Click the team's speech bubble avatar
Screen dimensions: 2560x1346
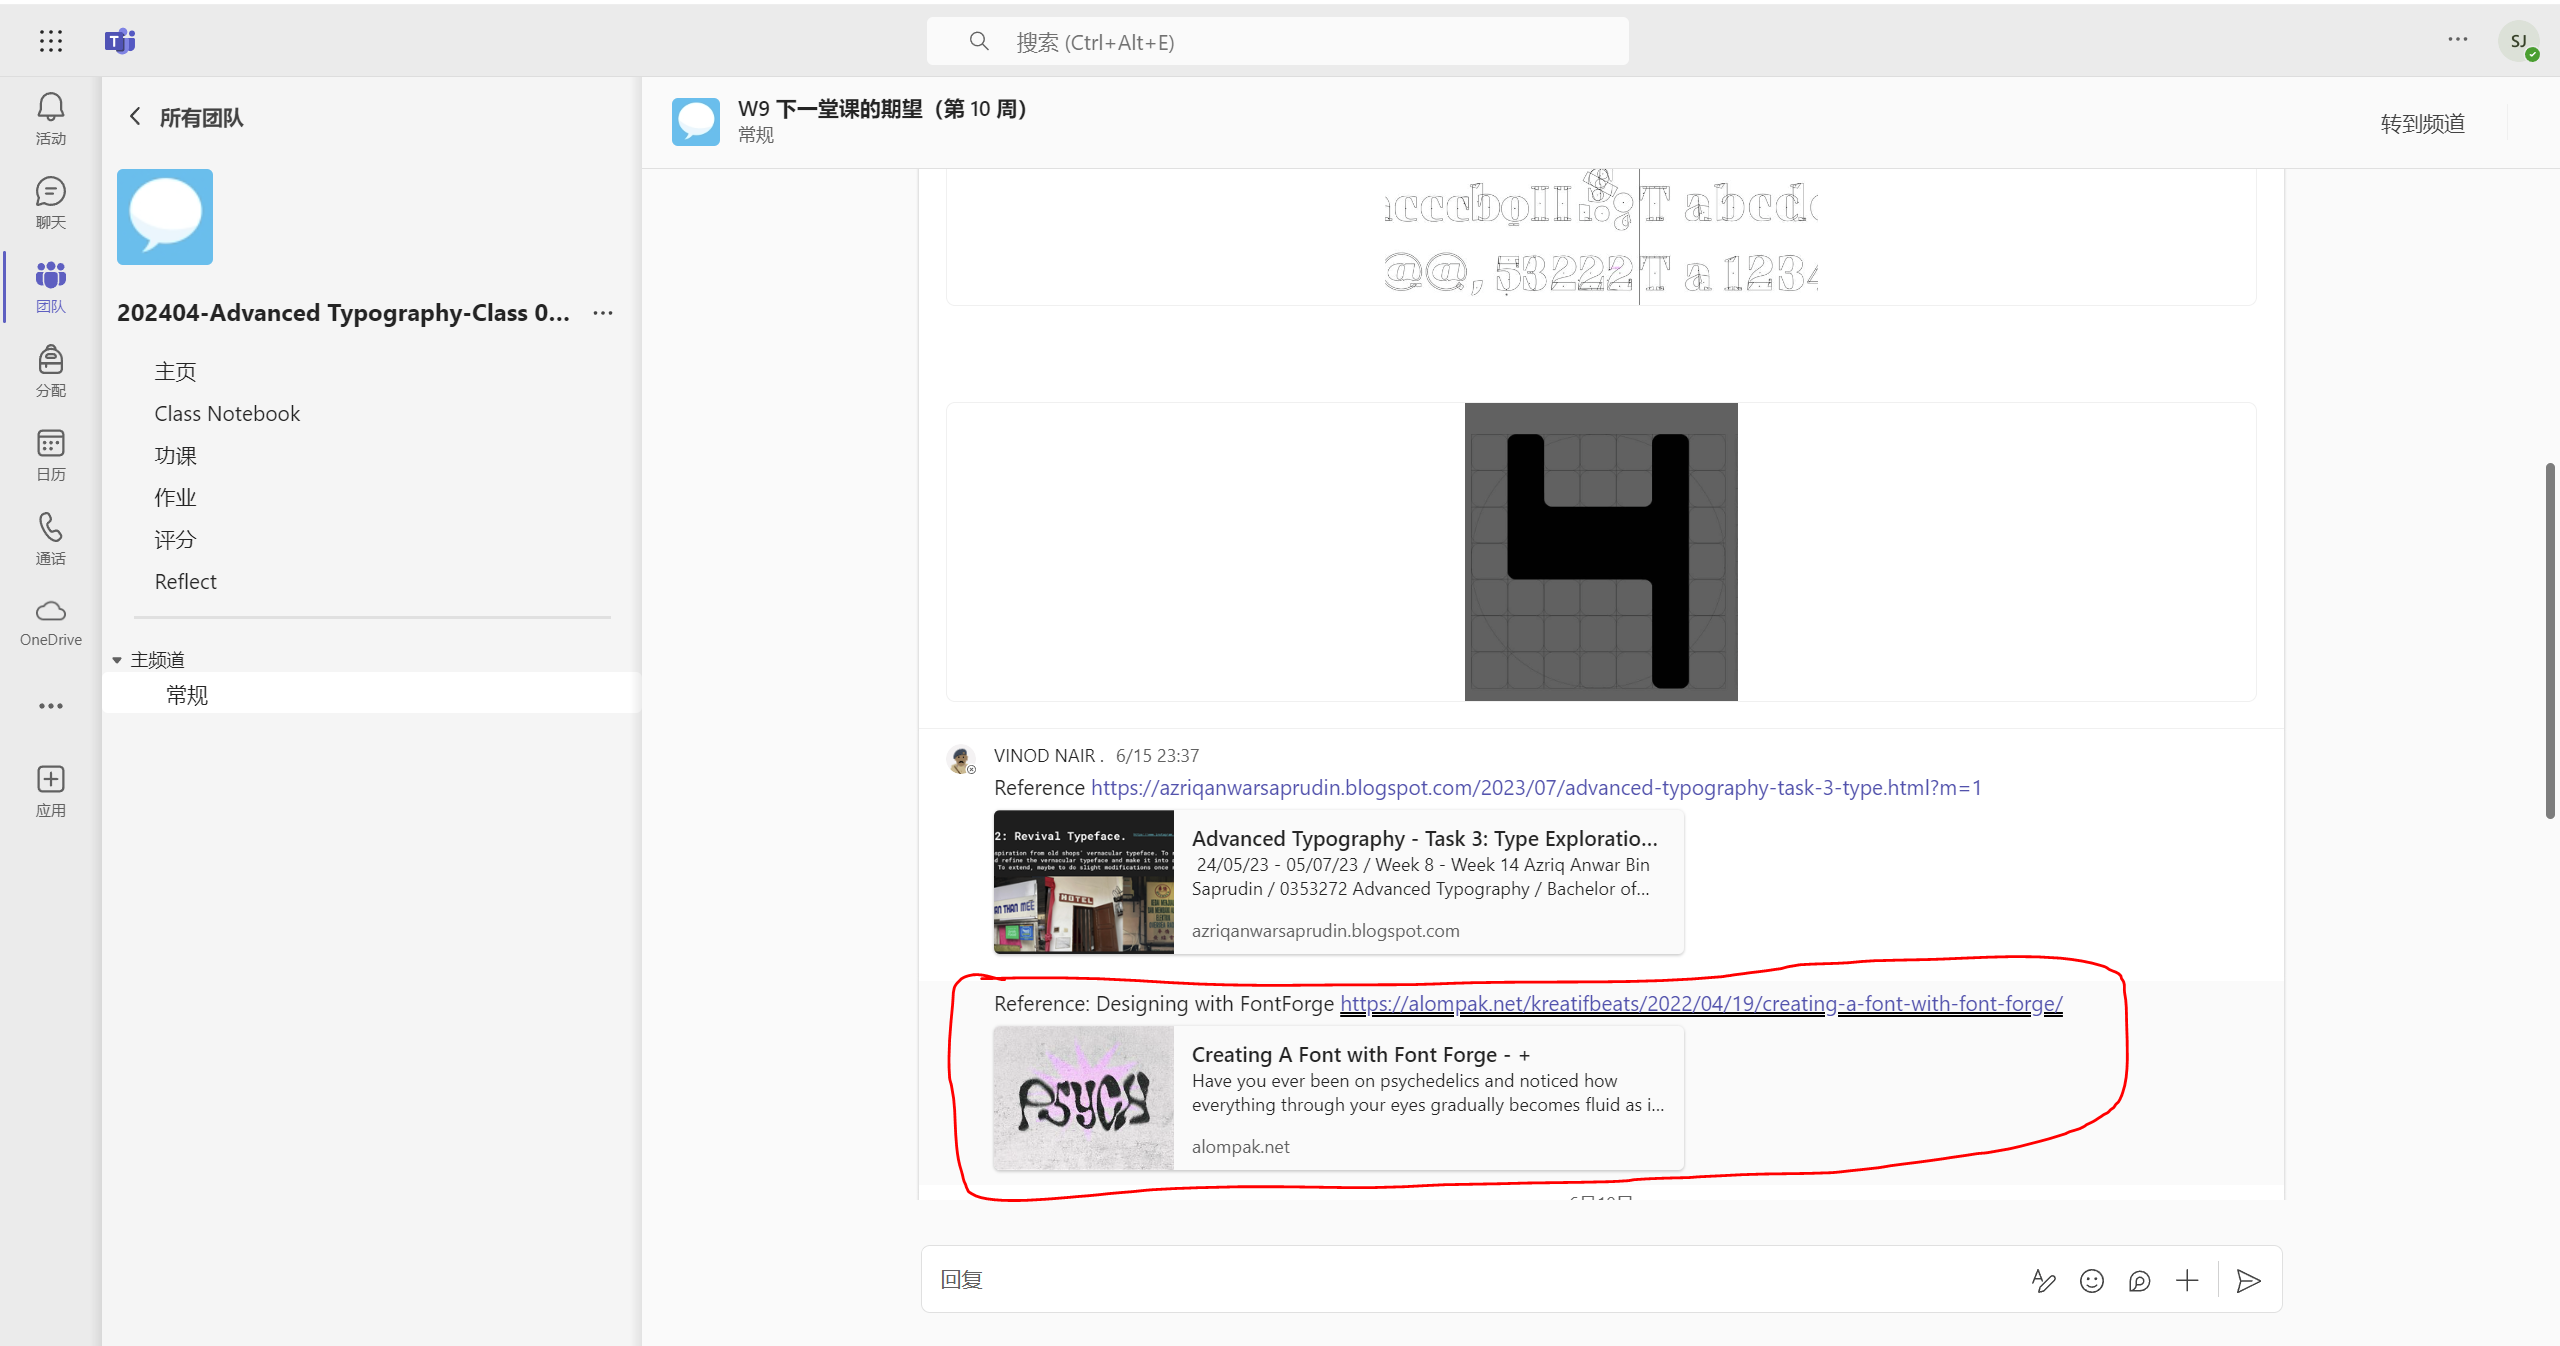pos(165,217)
